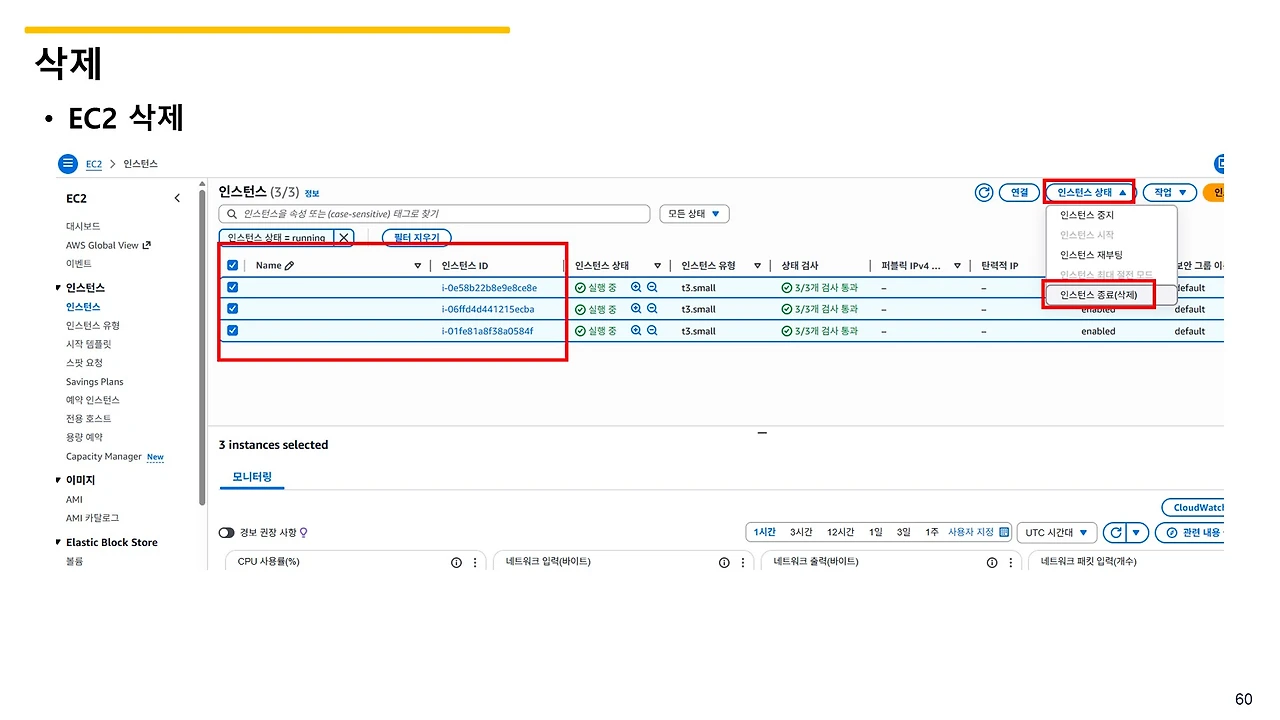The image size is (1280, 720).
Task: Click the info icon on 네트워크 출력(바이트) chart
Action: 992,562
